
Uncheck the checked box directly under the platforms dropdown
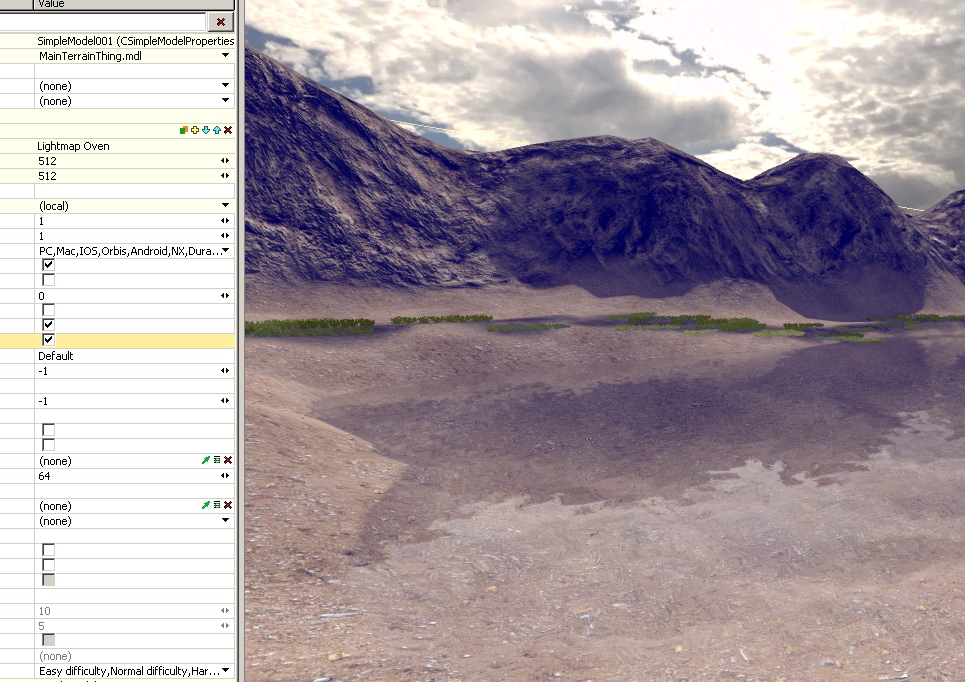coord(48,265)
